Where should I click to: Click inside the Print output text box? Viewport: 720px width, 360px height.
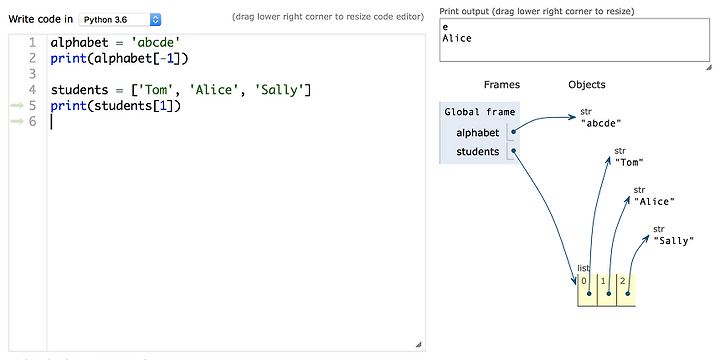tap(574, 40)
